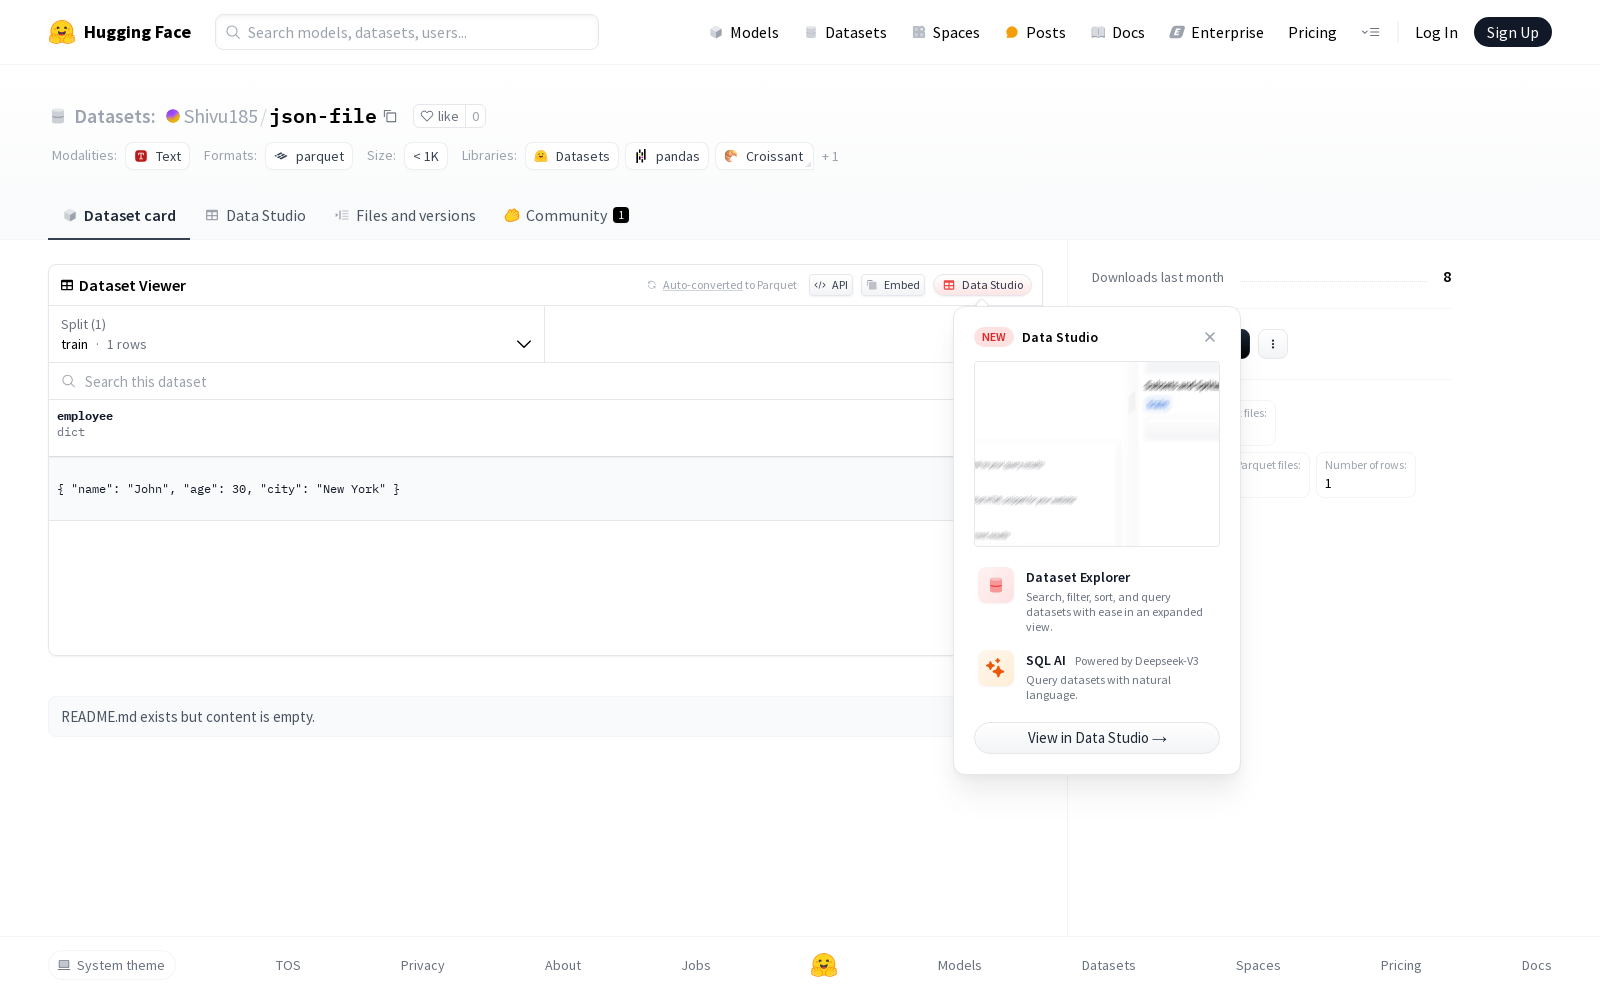Click the Text modality tag

point(158,156)
